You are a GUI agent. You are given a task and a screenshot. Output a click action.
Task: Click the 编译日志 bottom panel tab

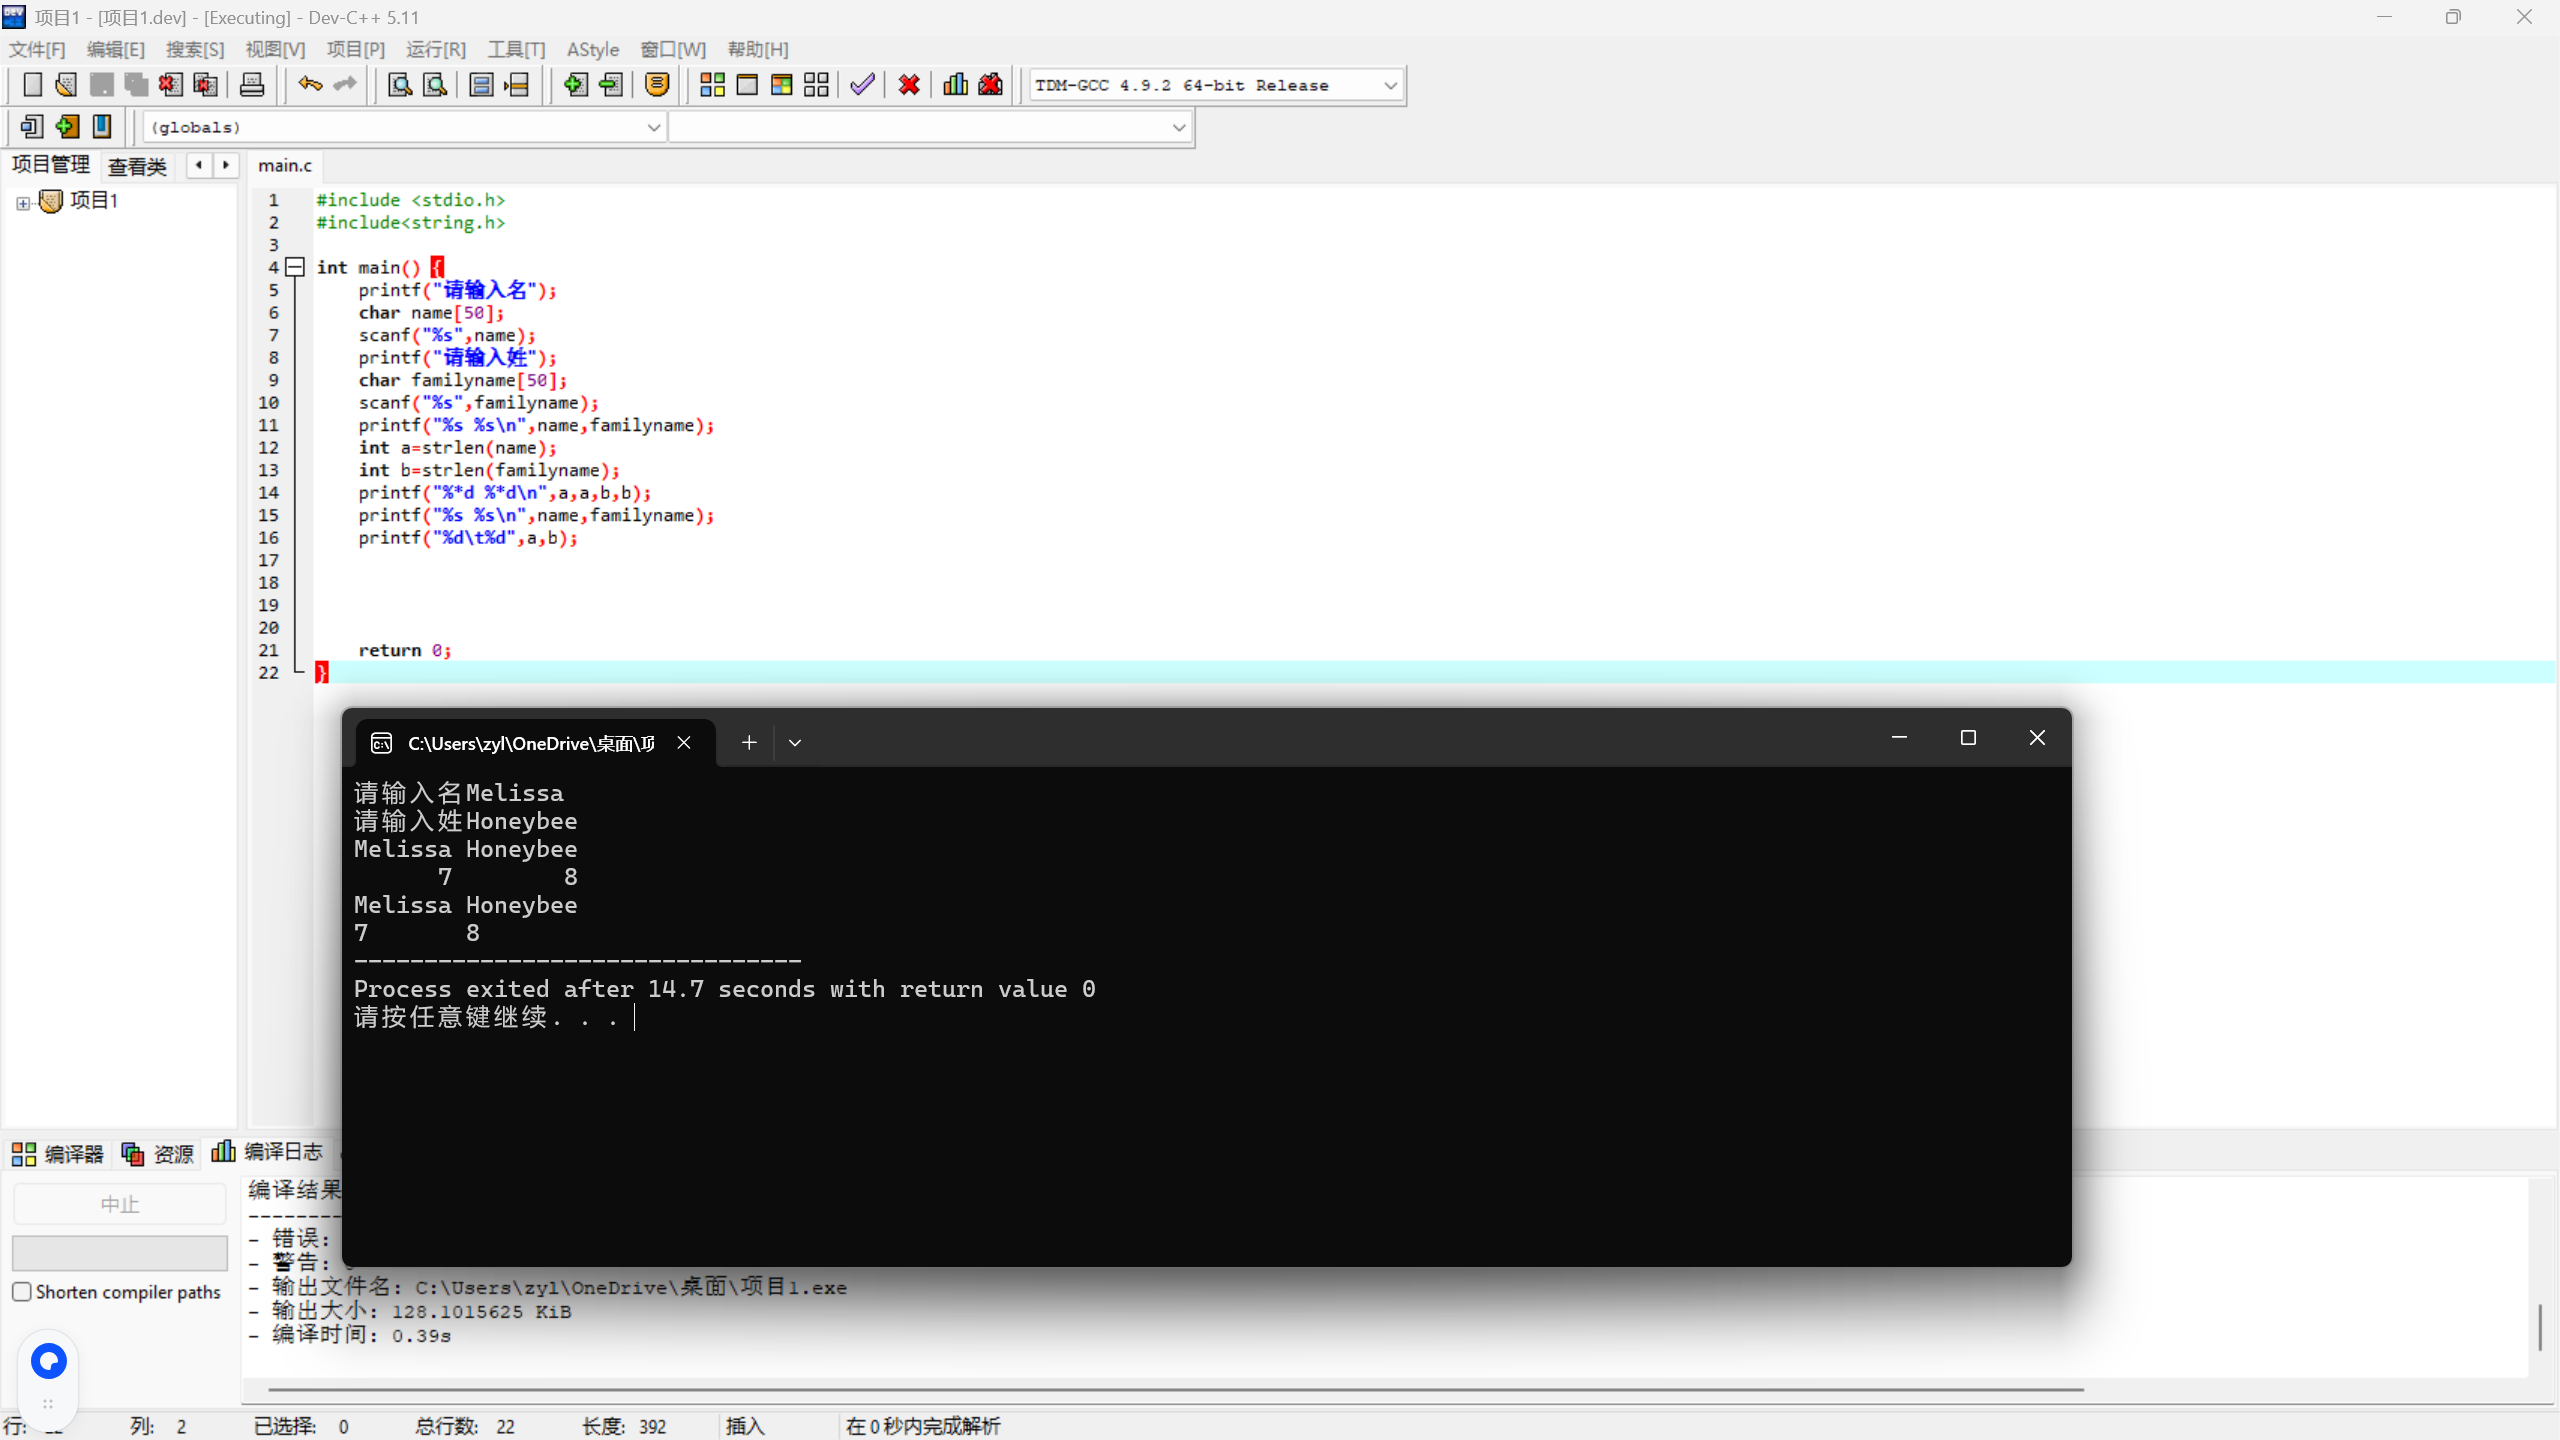tap(268, 1153)
